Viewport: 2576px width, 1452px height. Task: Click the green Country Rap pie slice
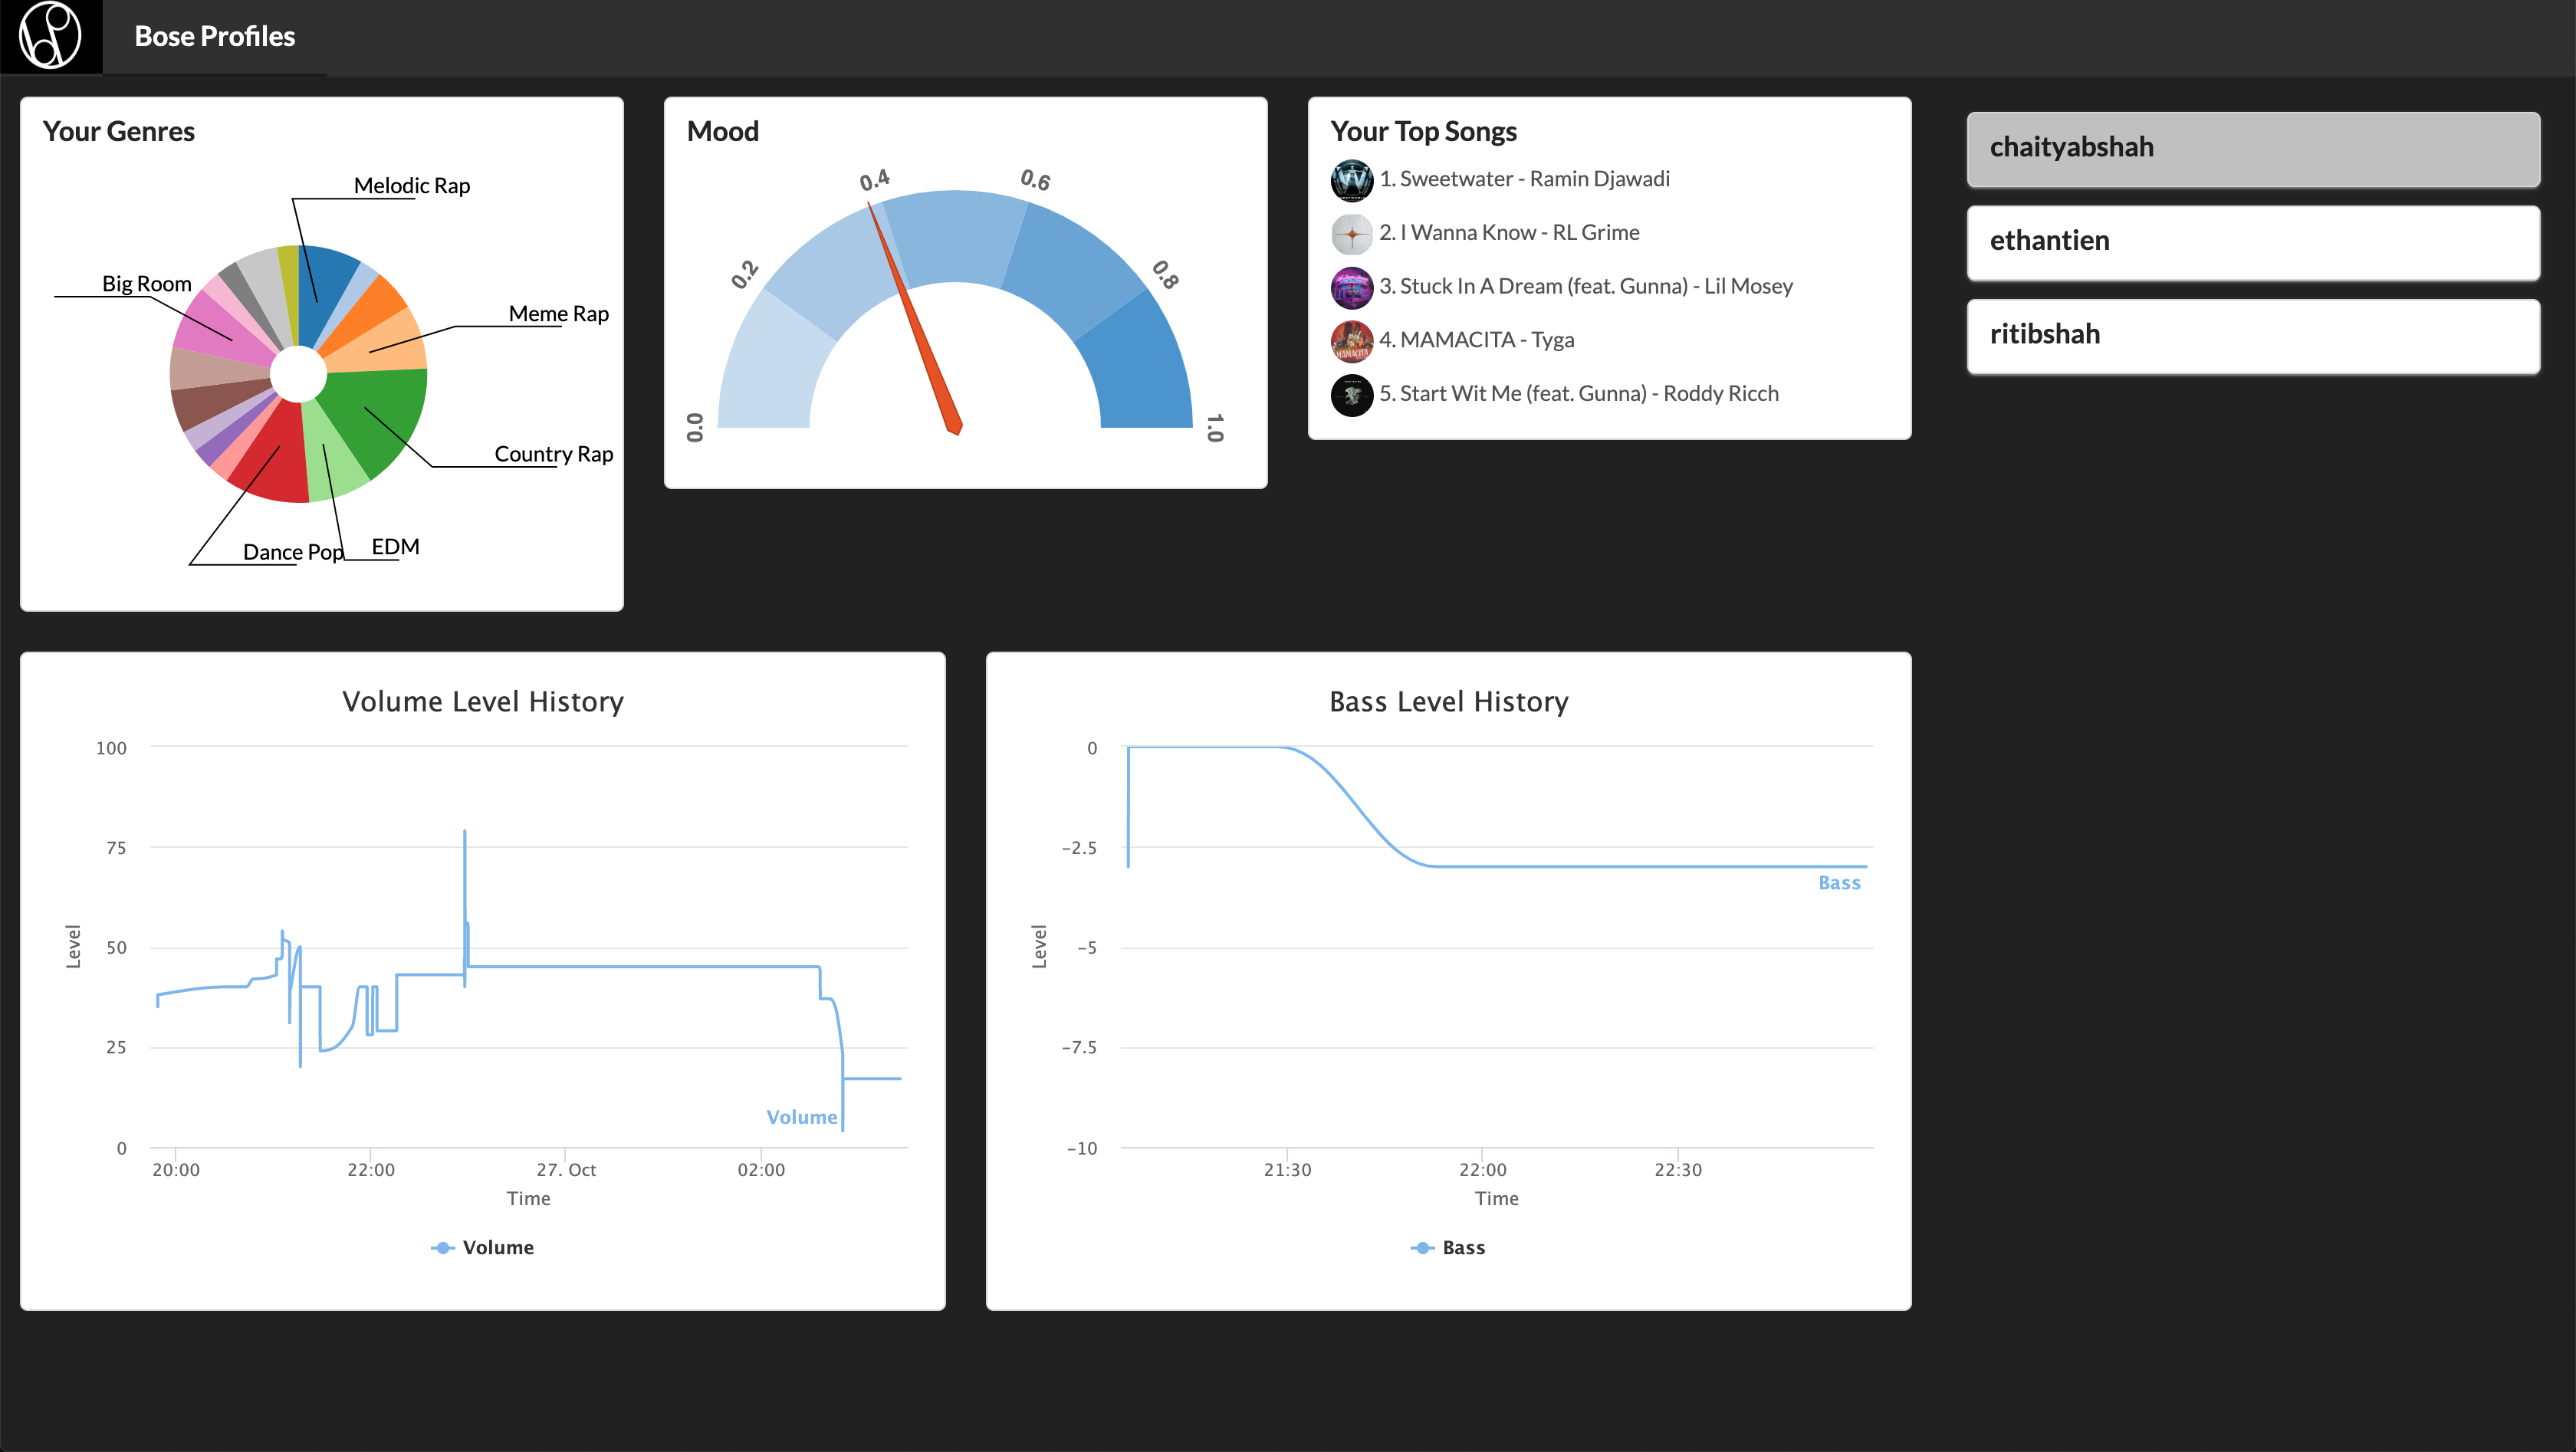pos(380,415)
